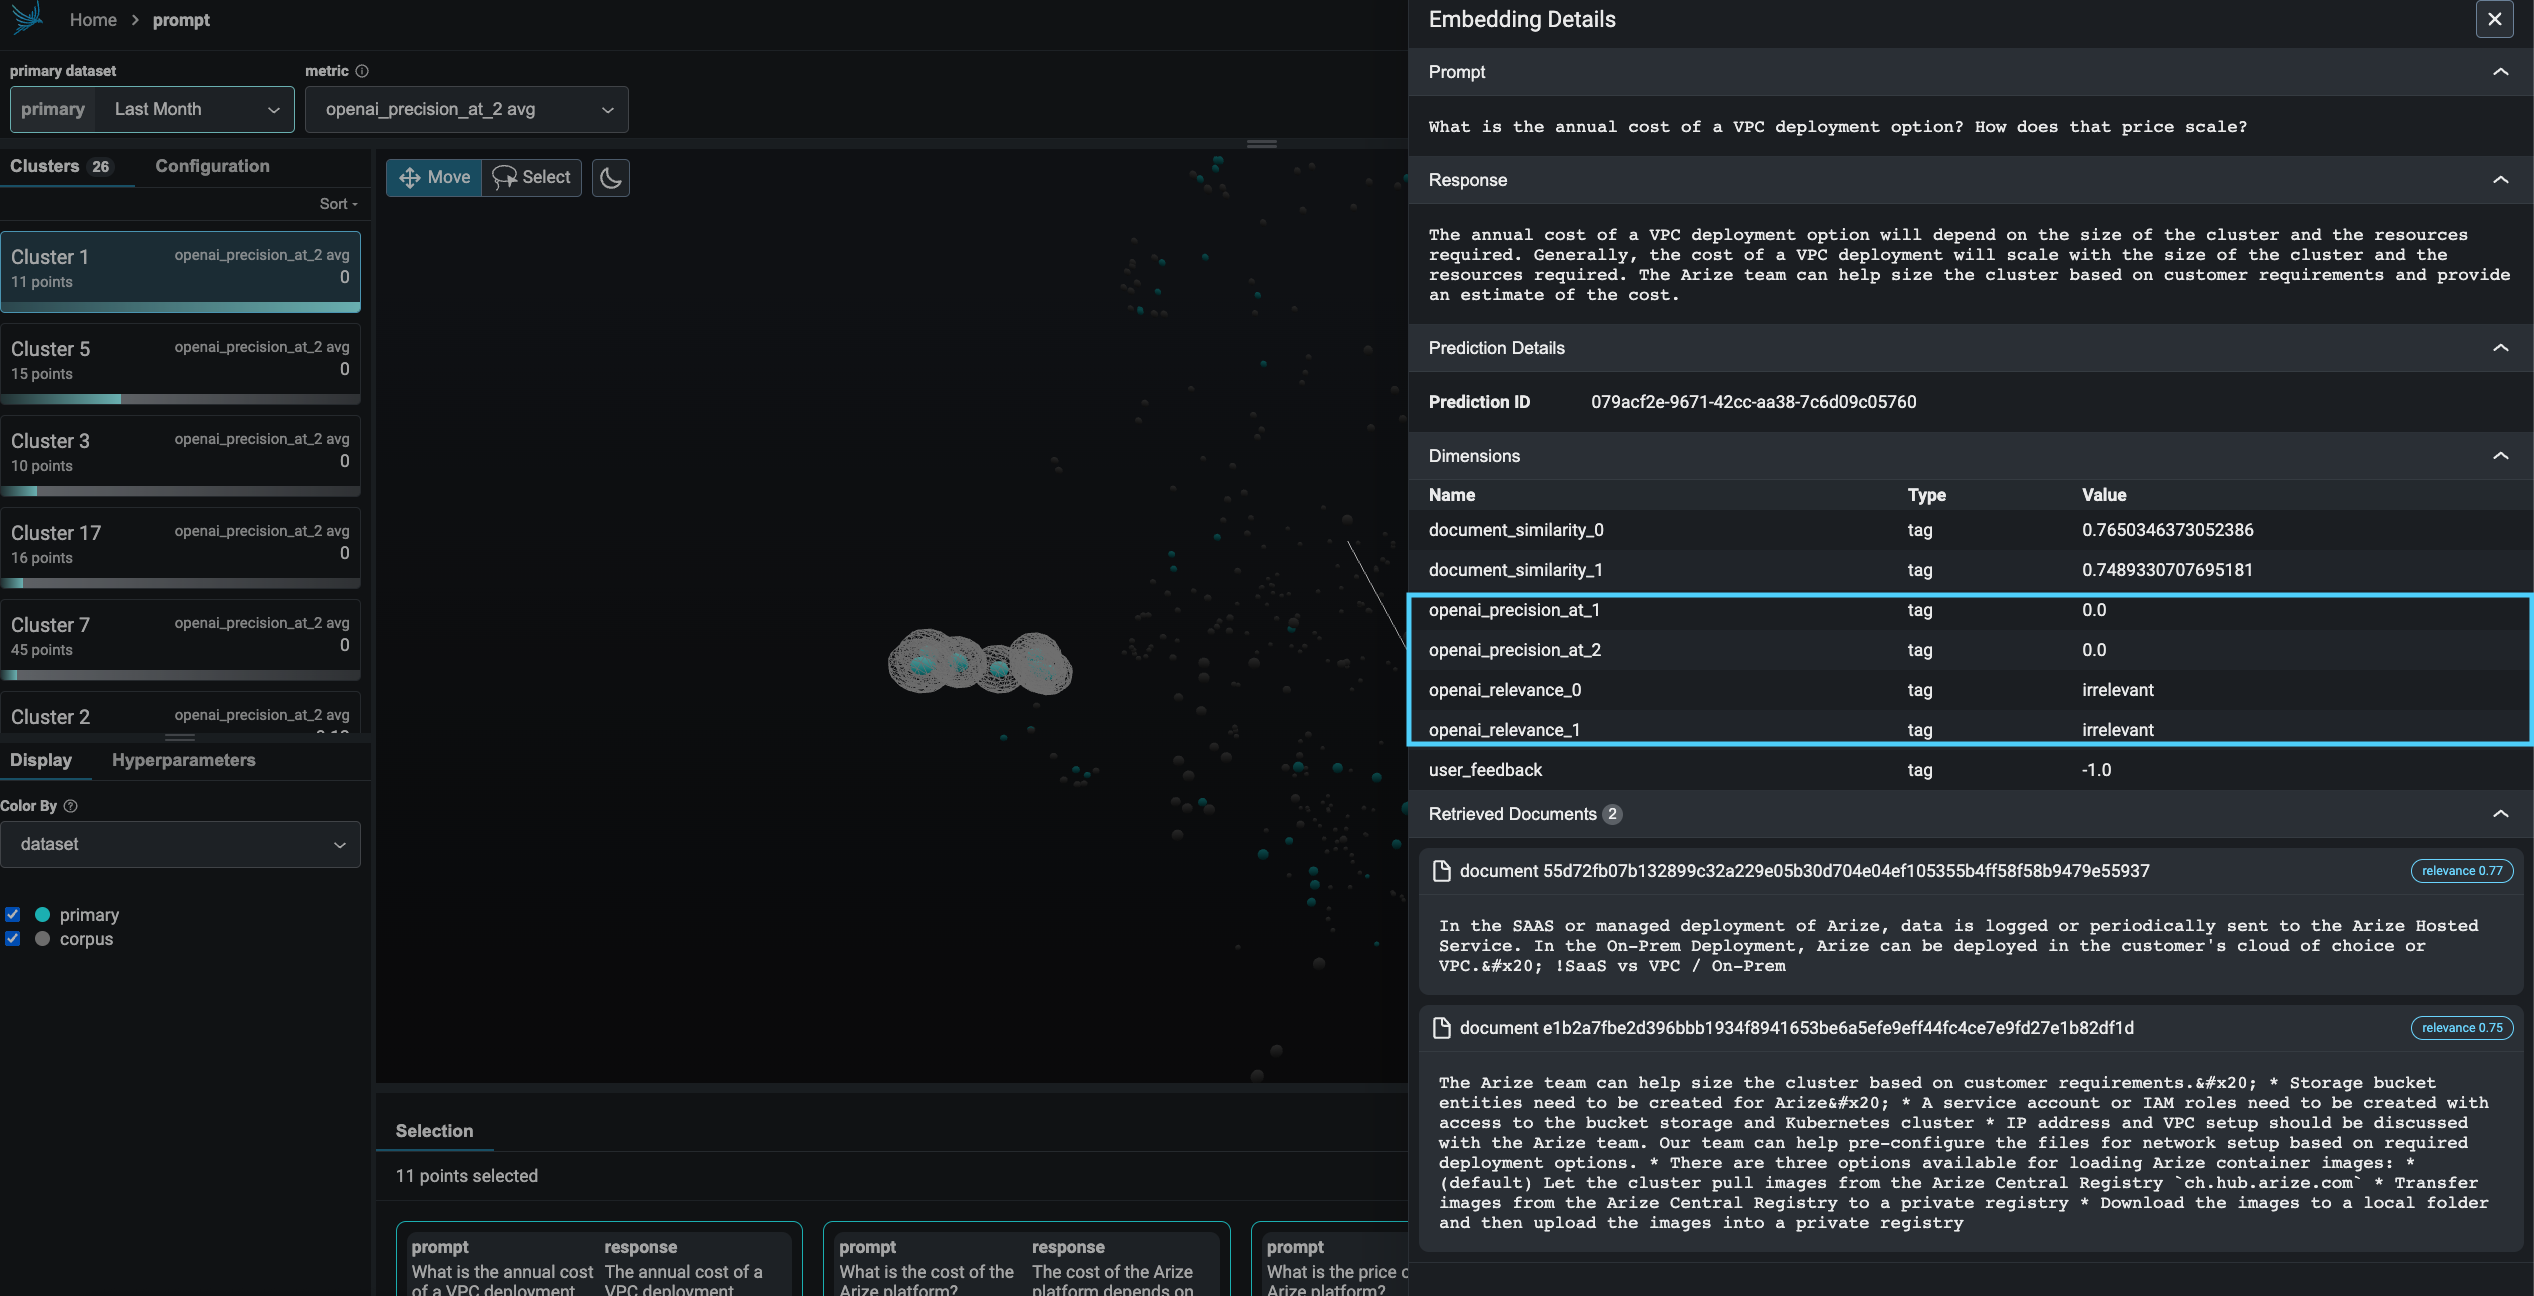Go to Home breadcrumb link

pos(93,20)
